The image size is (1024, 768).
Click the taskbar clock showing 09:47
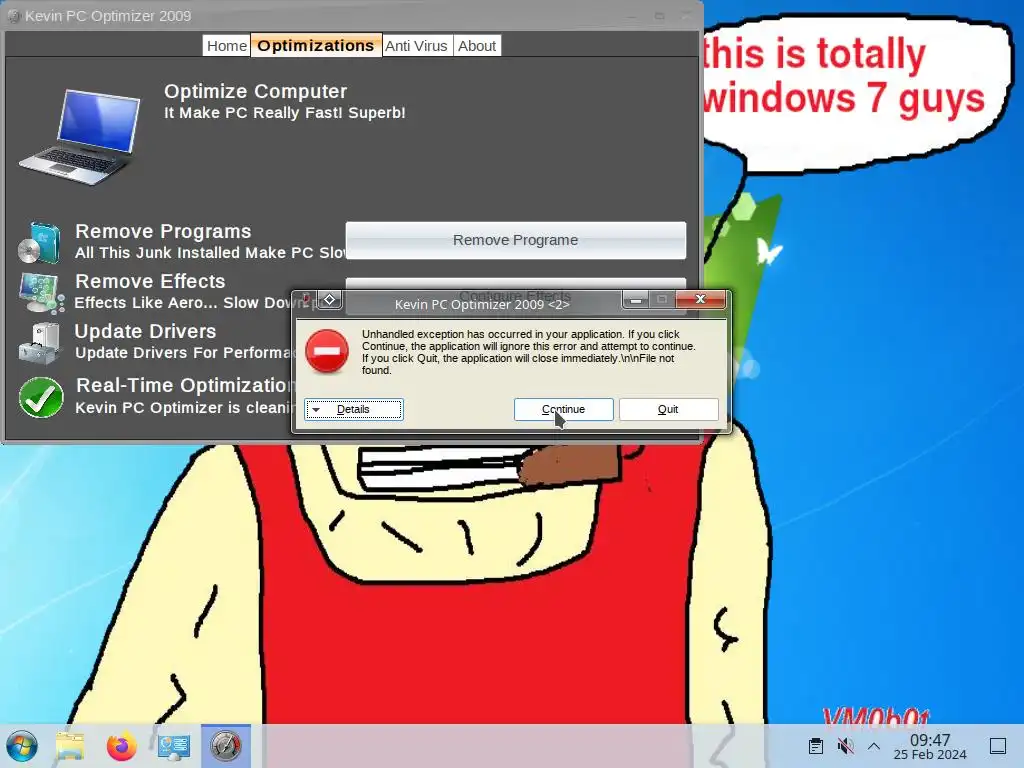pyautogui.click(x=930, y=746)
